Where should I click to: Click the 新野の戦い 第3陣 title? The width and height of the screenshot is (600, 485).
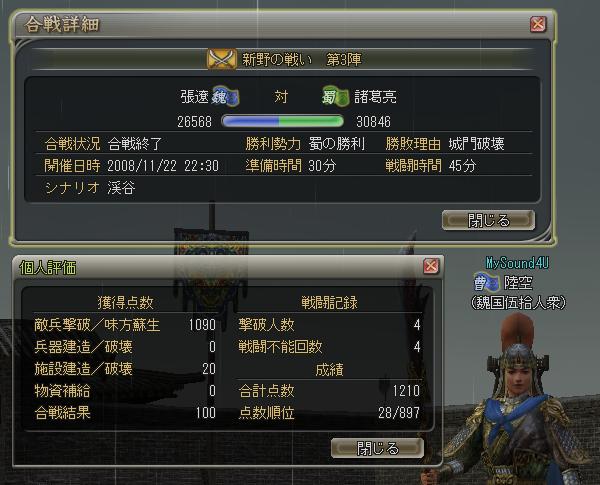(x=302, y=59)
